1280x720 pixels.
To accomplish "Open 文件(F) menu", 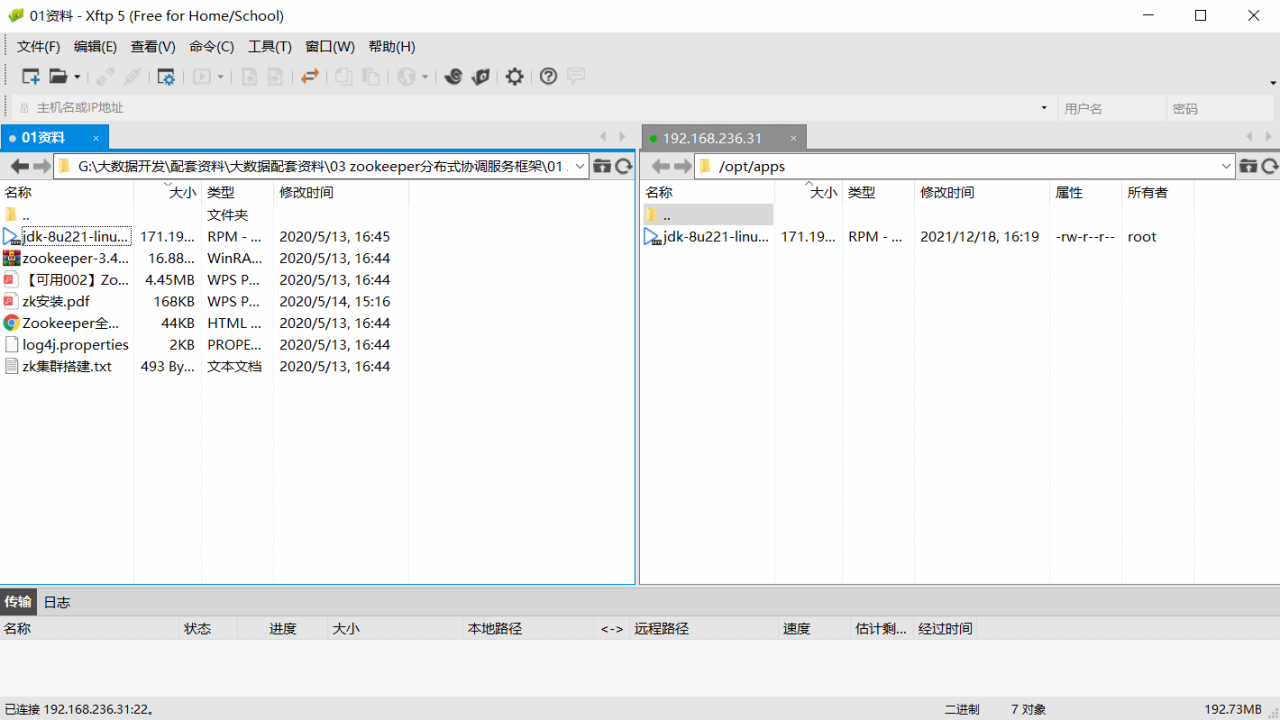I will [x=38, y=46].
